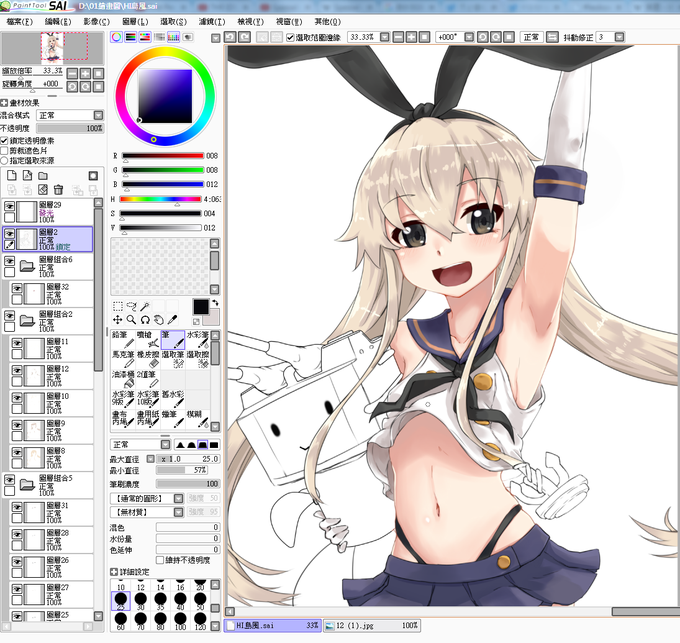Create a new normal layer
The height and width of the screenshot is (643, 680).
12,175
